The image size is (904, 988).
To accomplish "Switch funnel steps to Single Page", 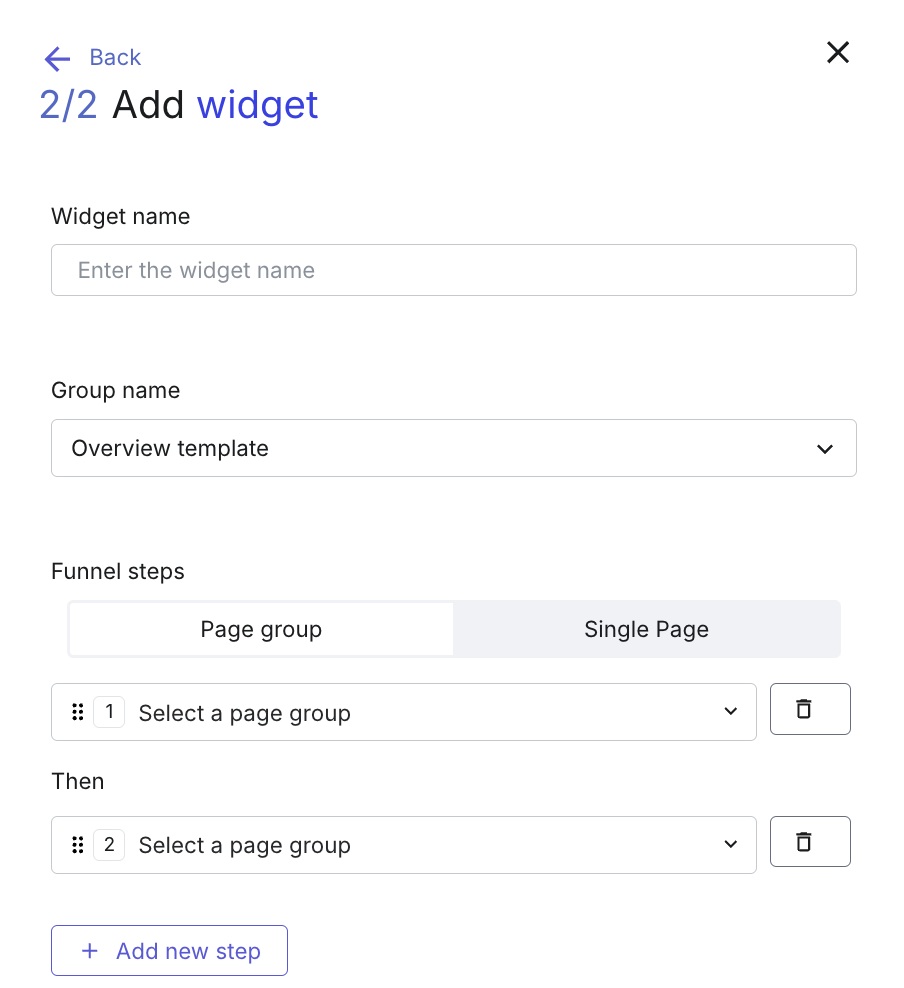I will click(646, 629).
